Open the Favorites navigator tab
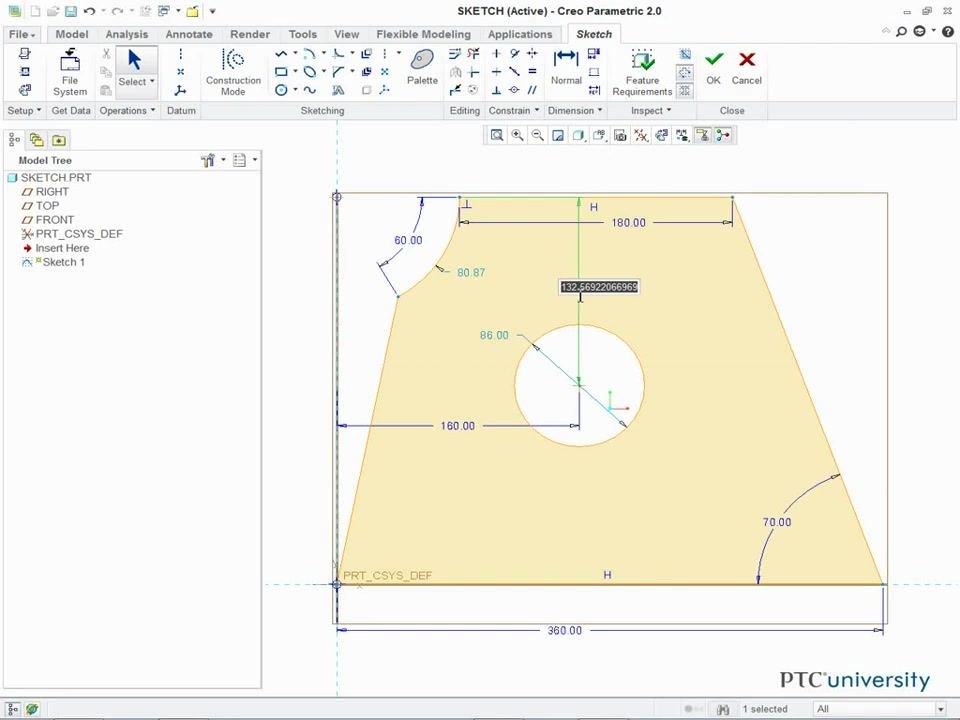Screen dimensions: 960x720 [x=59, y=140]
